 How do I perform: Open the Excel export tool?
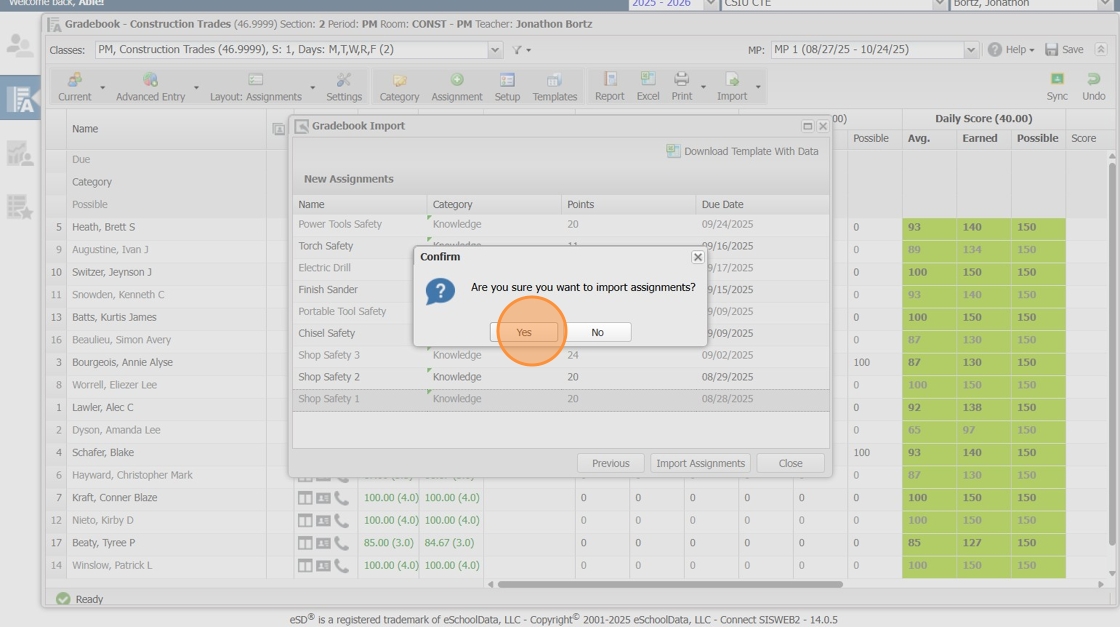(x=647, y=87)
